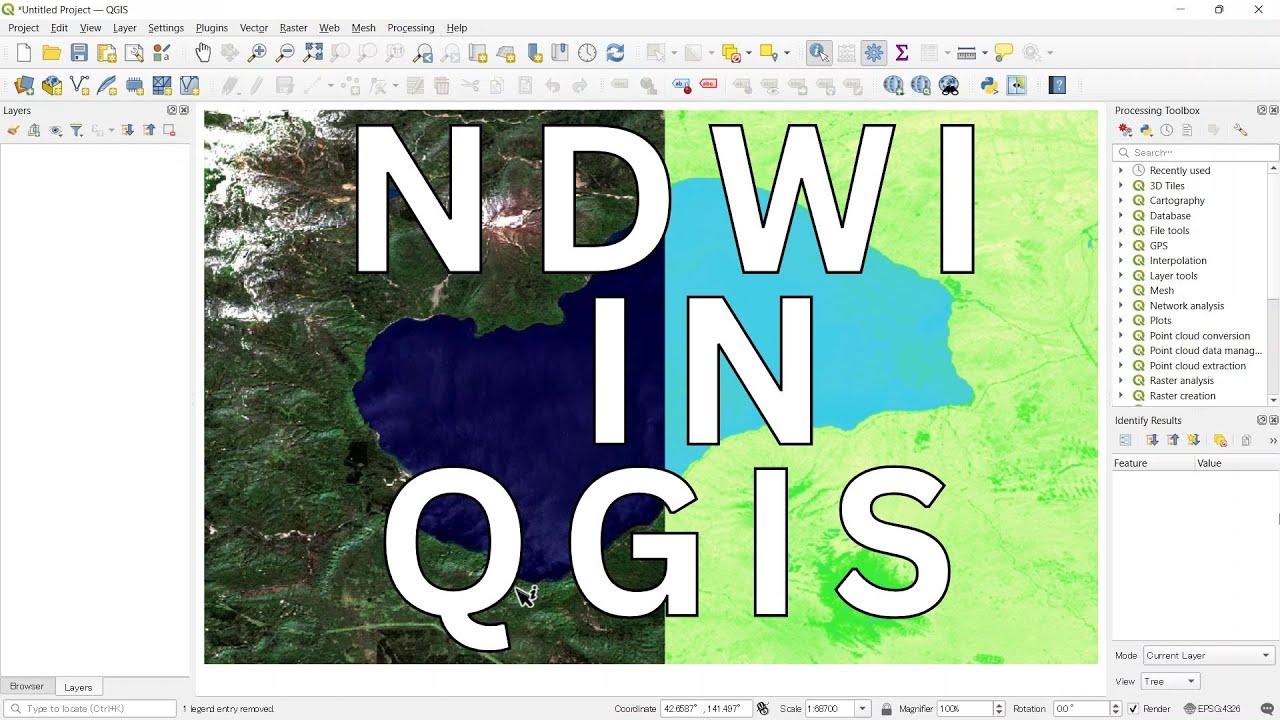Click the Messages log icon in status bar
The width and height of the screenshot is (1280, 720).
1268,709
